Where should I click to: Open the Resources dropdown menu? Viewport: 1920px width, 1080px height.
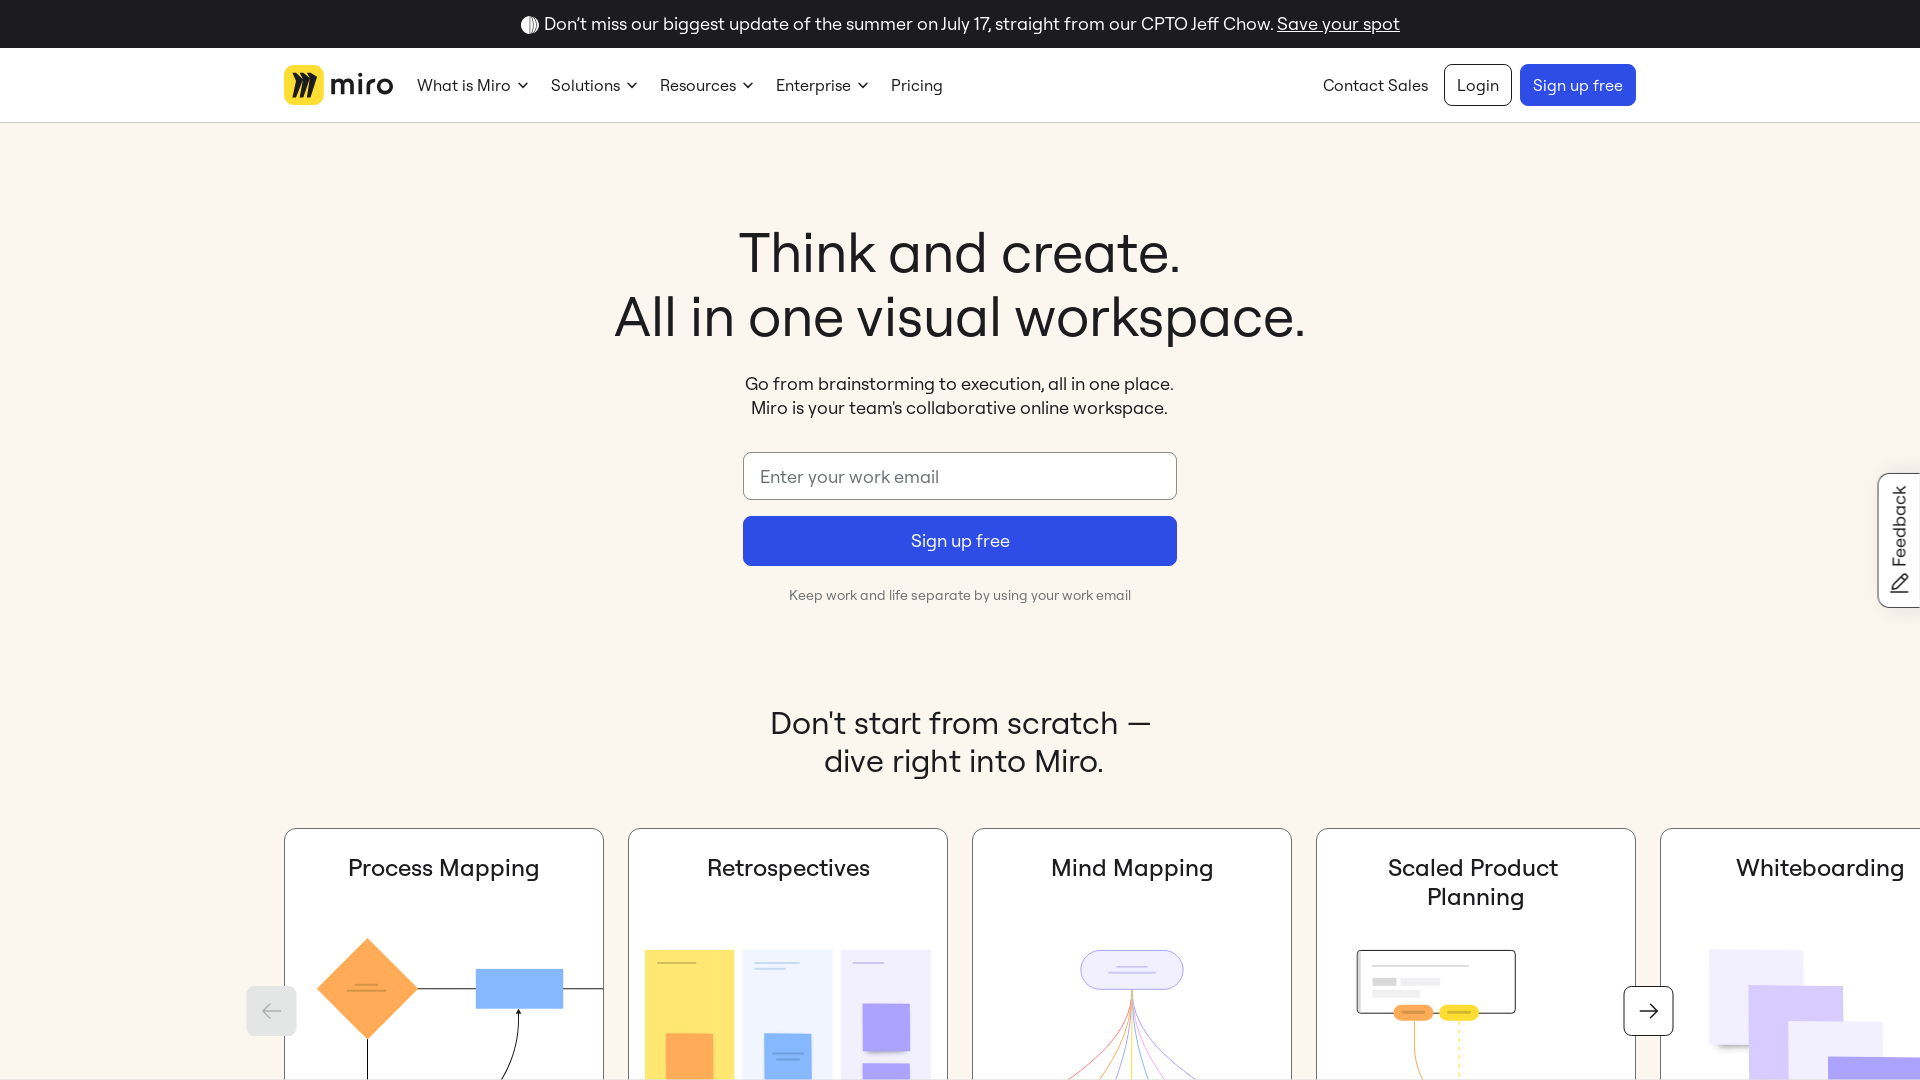(706, 85)
